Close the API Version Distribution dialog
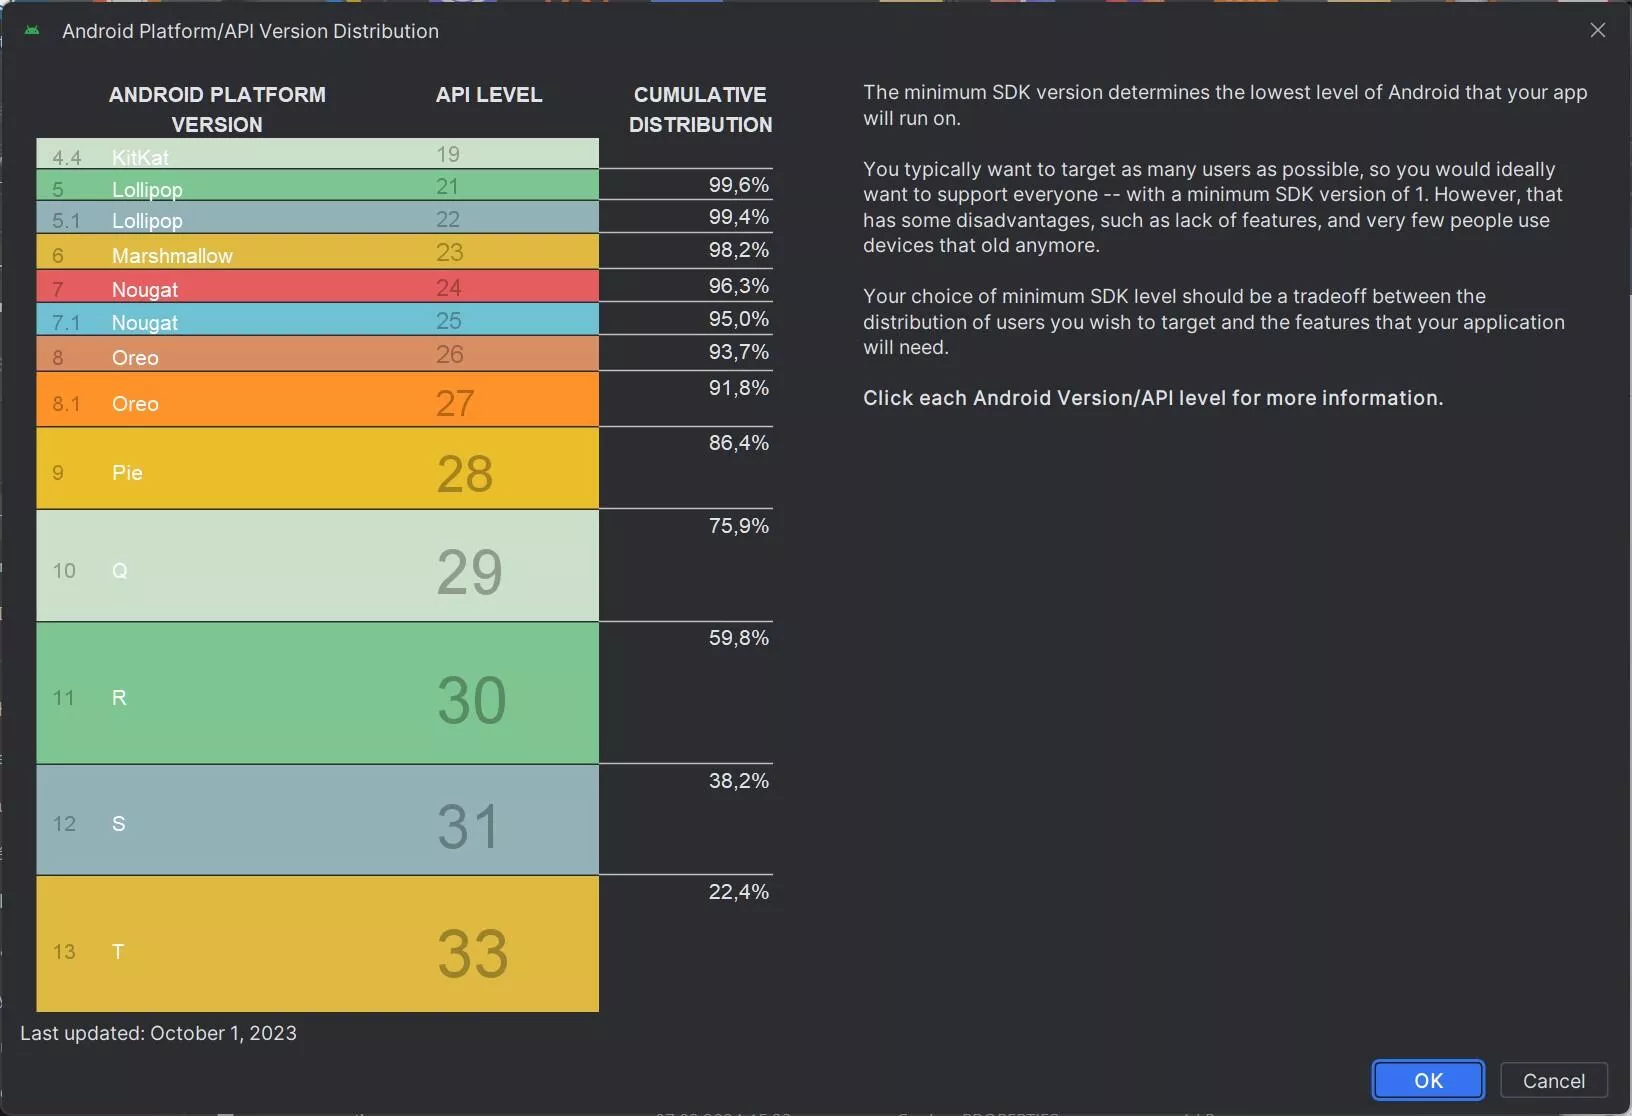1632x1116 pixels. [x=1597, y=30]
